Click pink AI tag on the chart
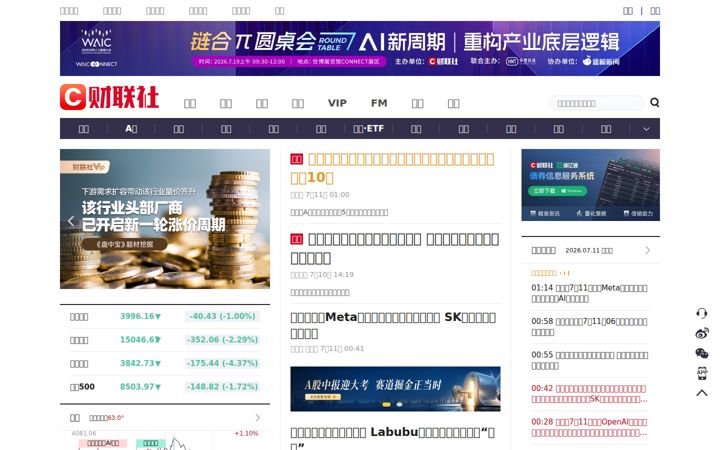Screen dimensions: 720x450 point(103,443)
